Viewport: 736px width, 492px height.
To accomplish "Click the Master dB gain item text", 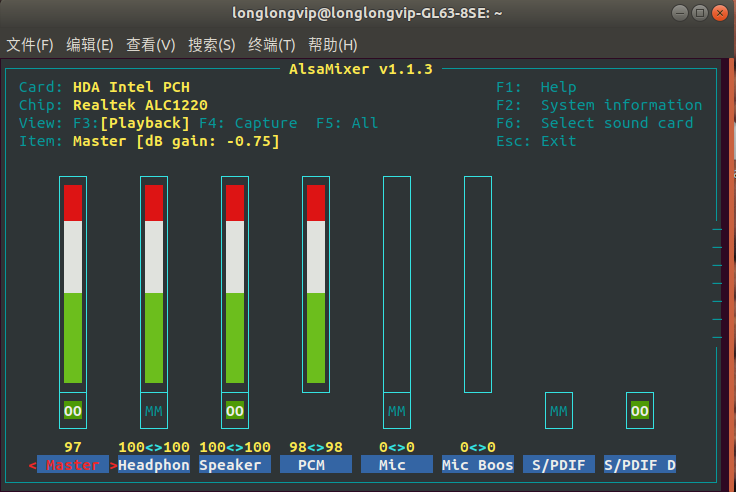I will click(x=176, y=141).
